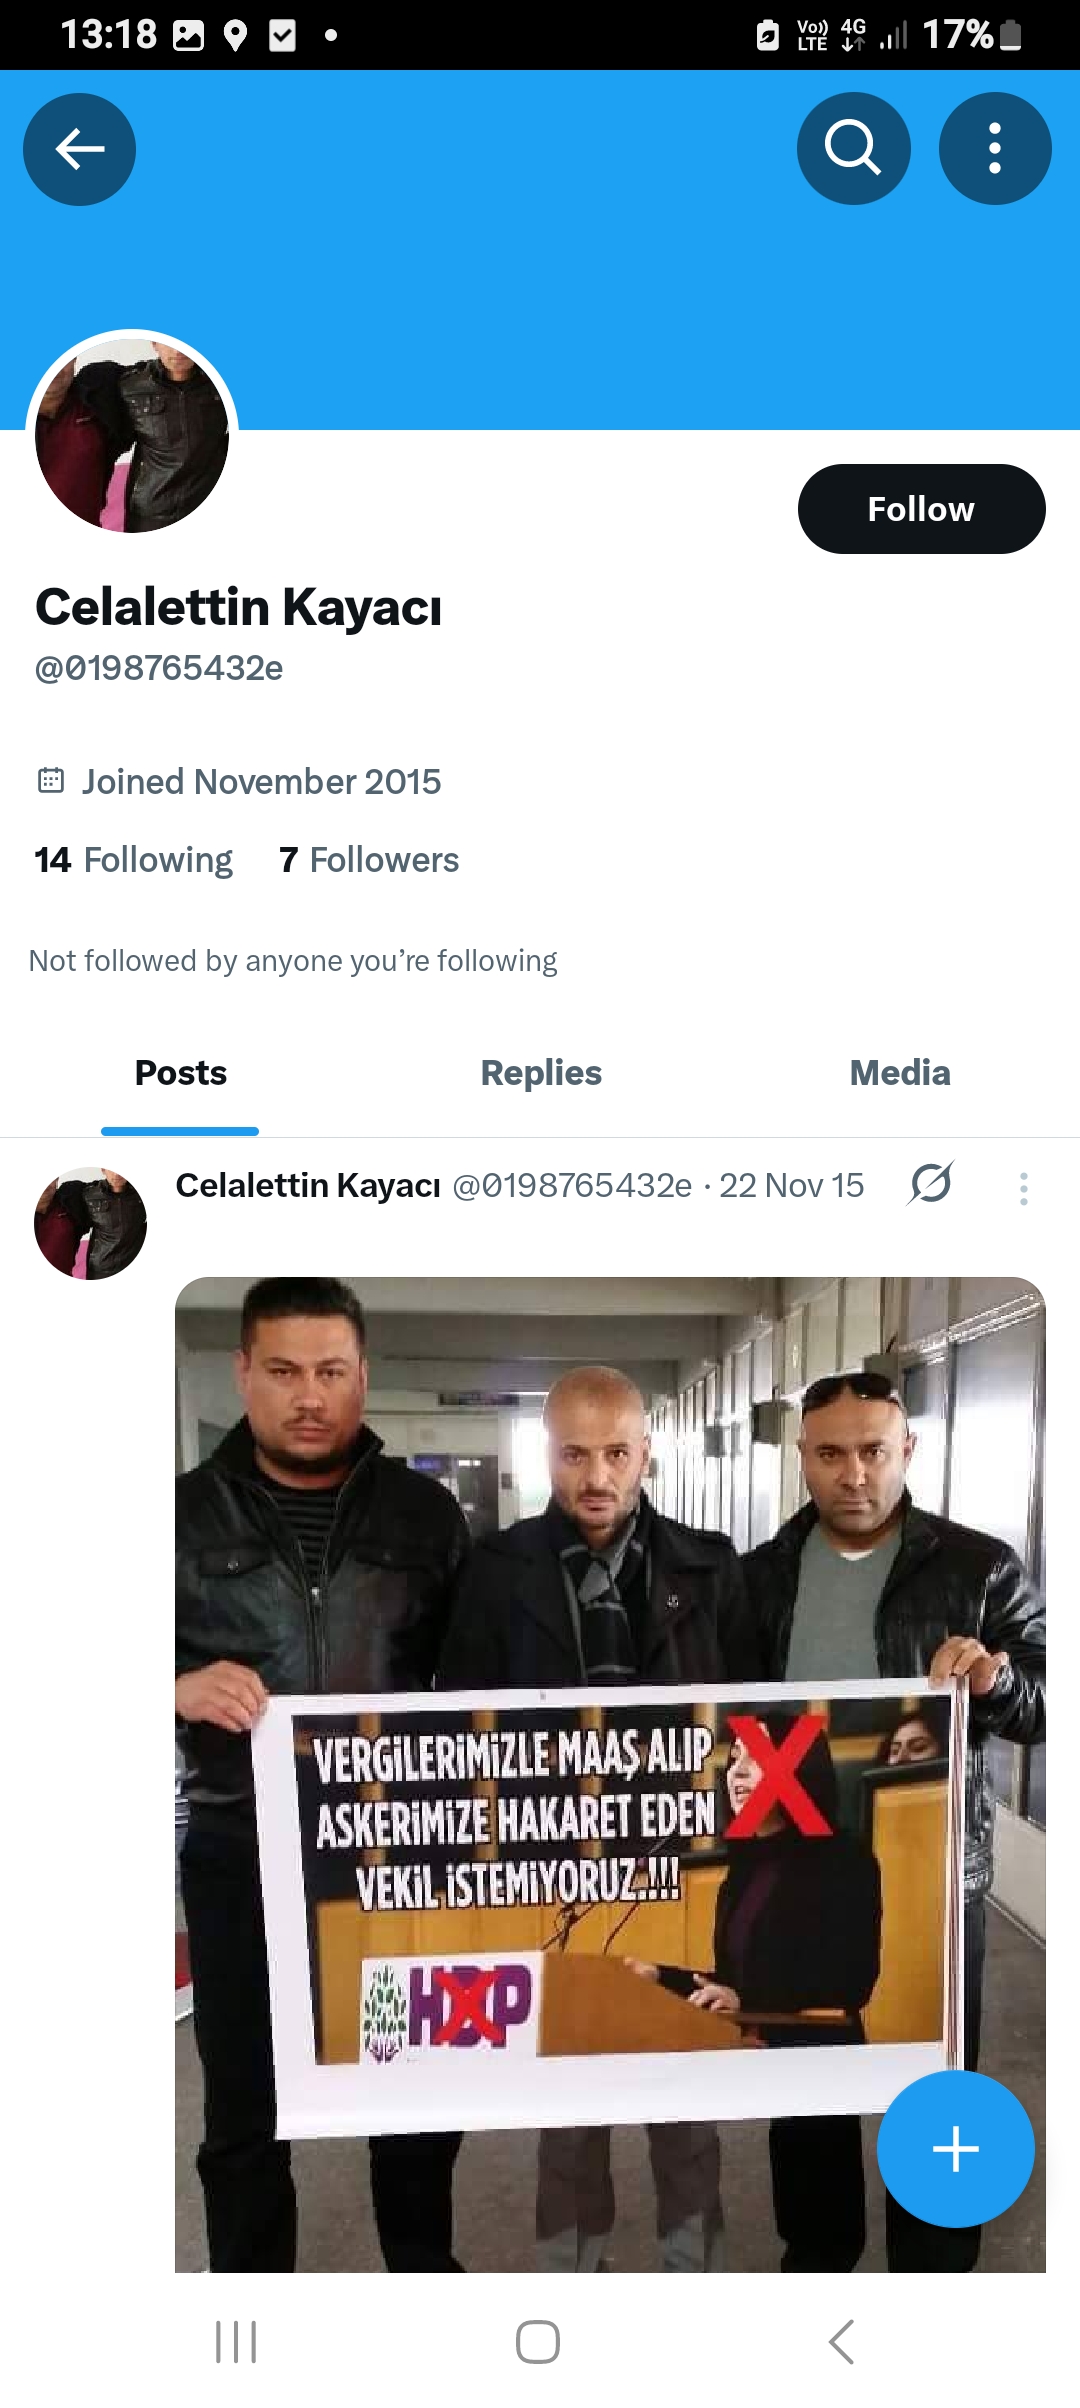Tap the Android recent apps icon
The height and width of the screenshot is (2408, 1080).
[x=236, y=2342]
